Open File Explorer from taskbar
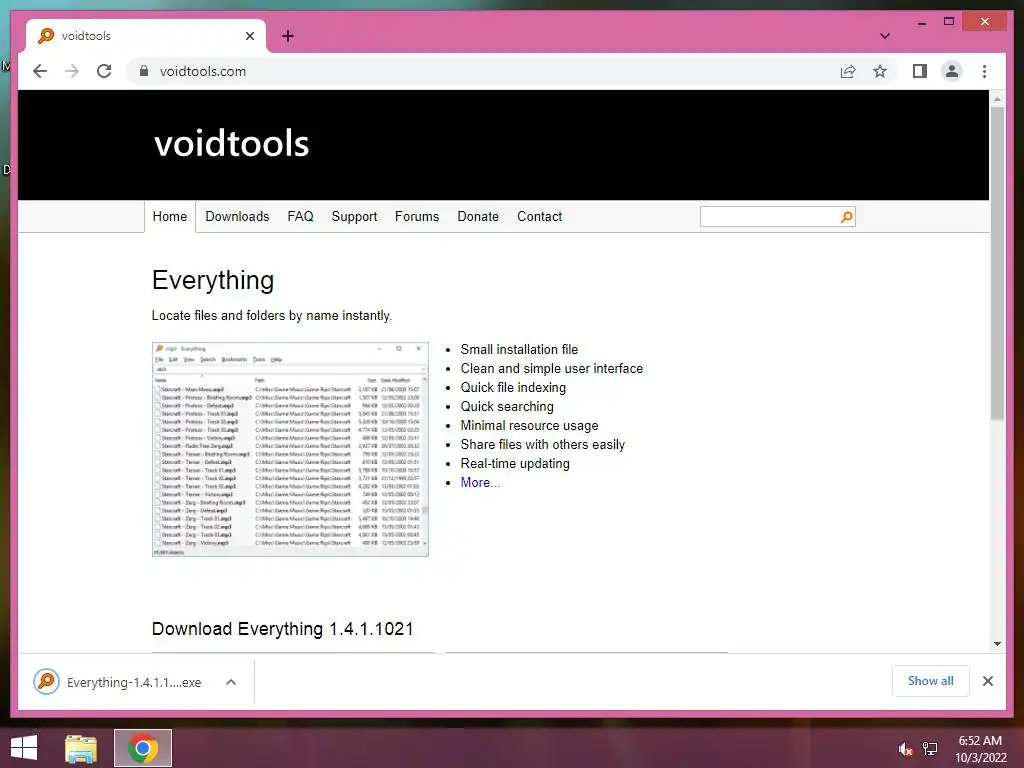 [x=81, y=748]
